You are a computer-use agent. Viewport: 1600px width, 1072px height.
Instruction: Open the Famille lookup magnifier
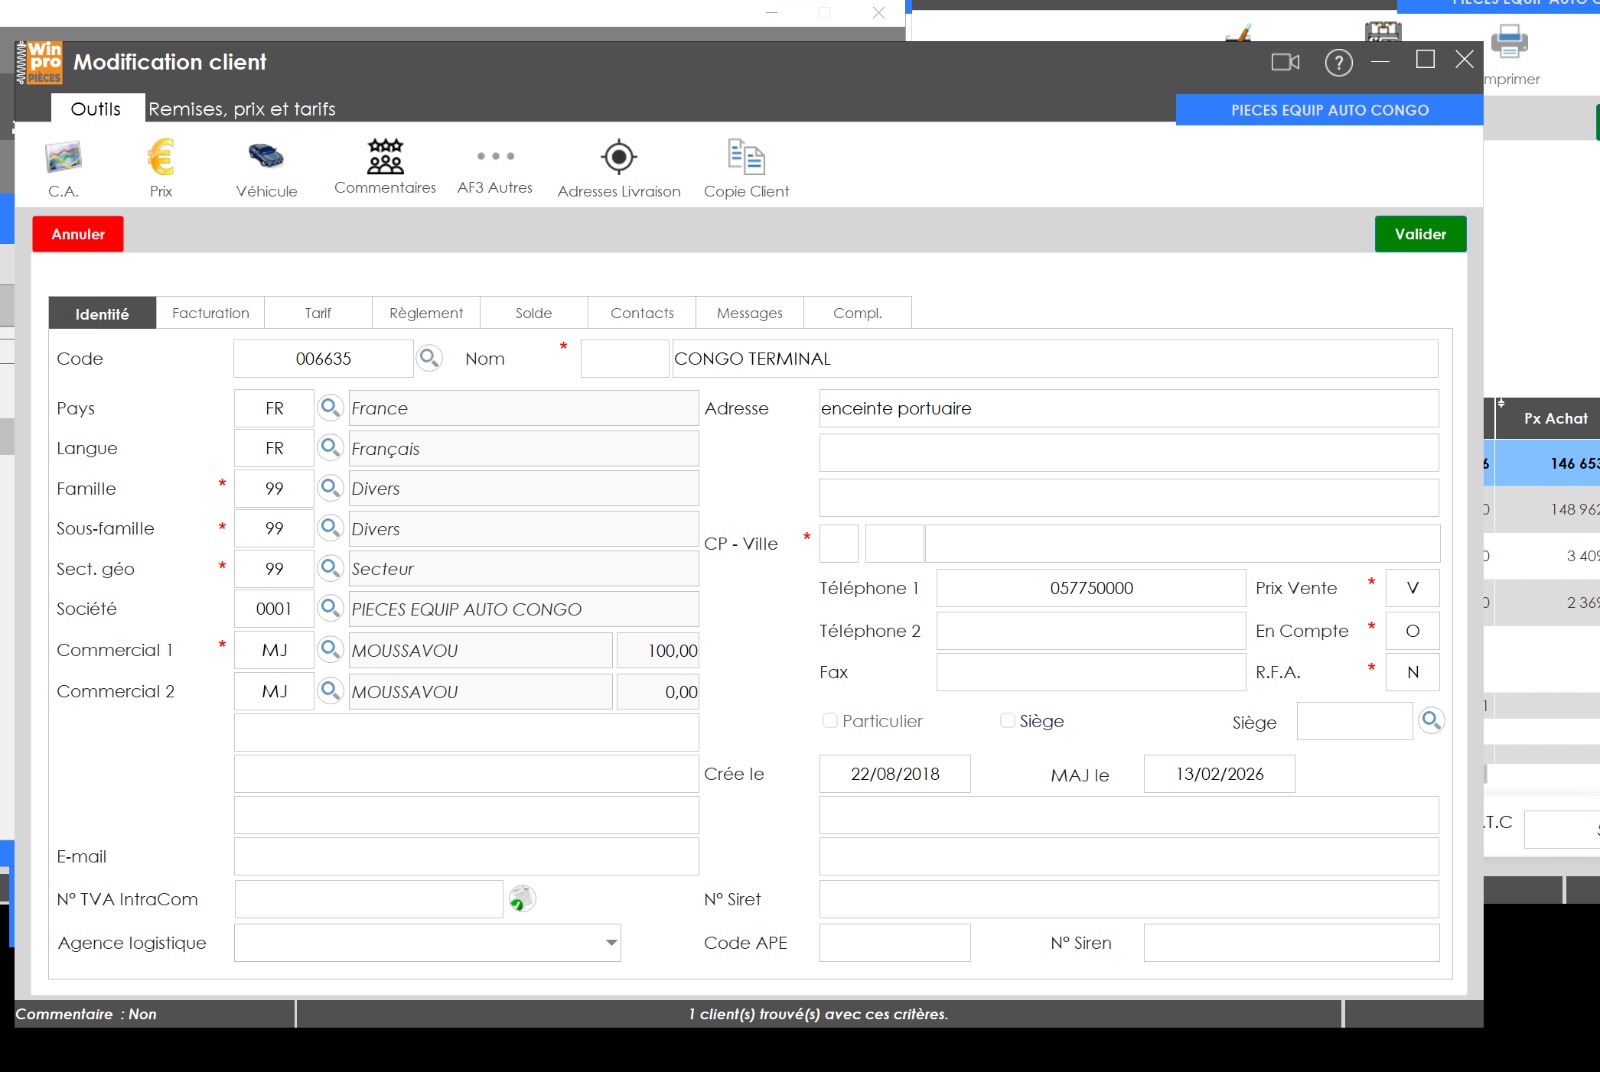coord(330,487)
